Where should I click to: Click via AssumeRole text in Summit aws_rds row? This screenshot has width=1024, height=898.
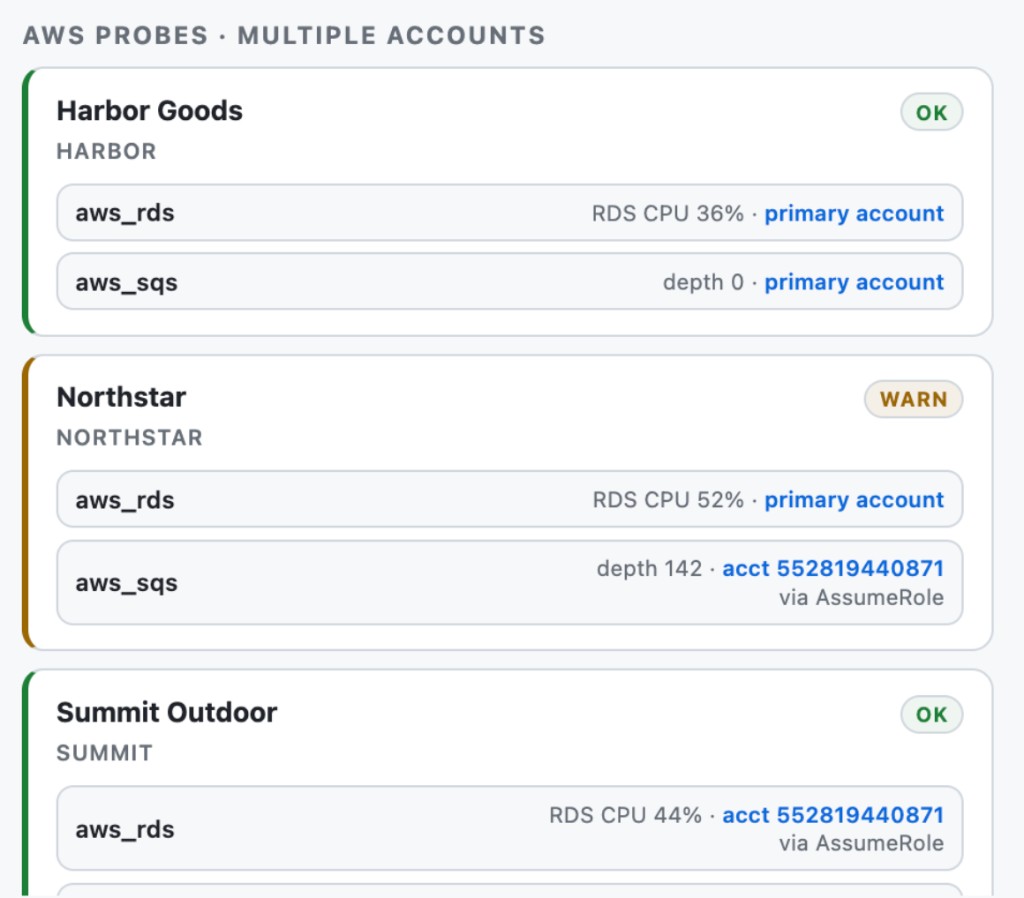pyautogui.click(x=861, y=843)
